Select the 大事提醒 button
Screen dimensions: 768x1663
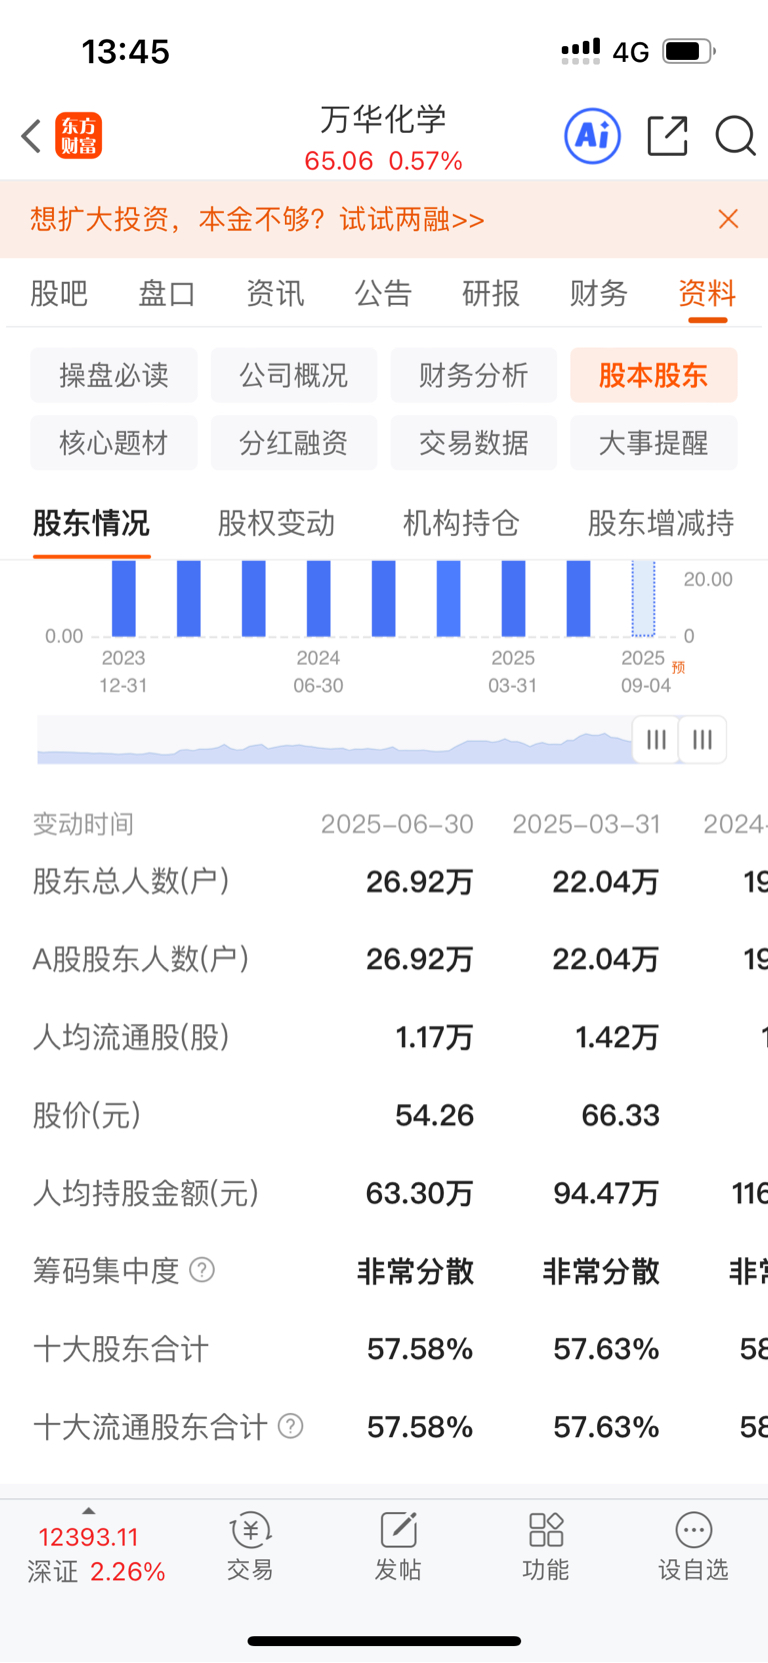click(654, 443)
